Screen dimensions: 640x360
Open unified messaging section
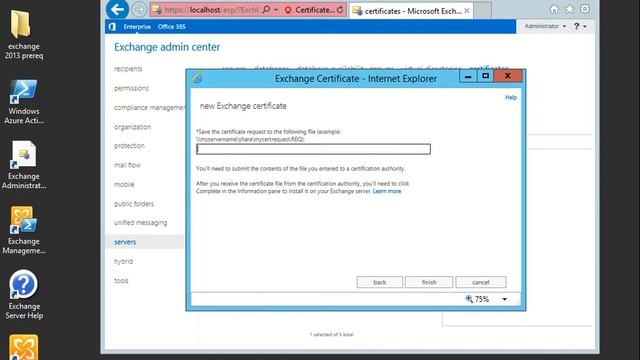140,222
